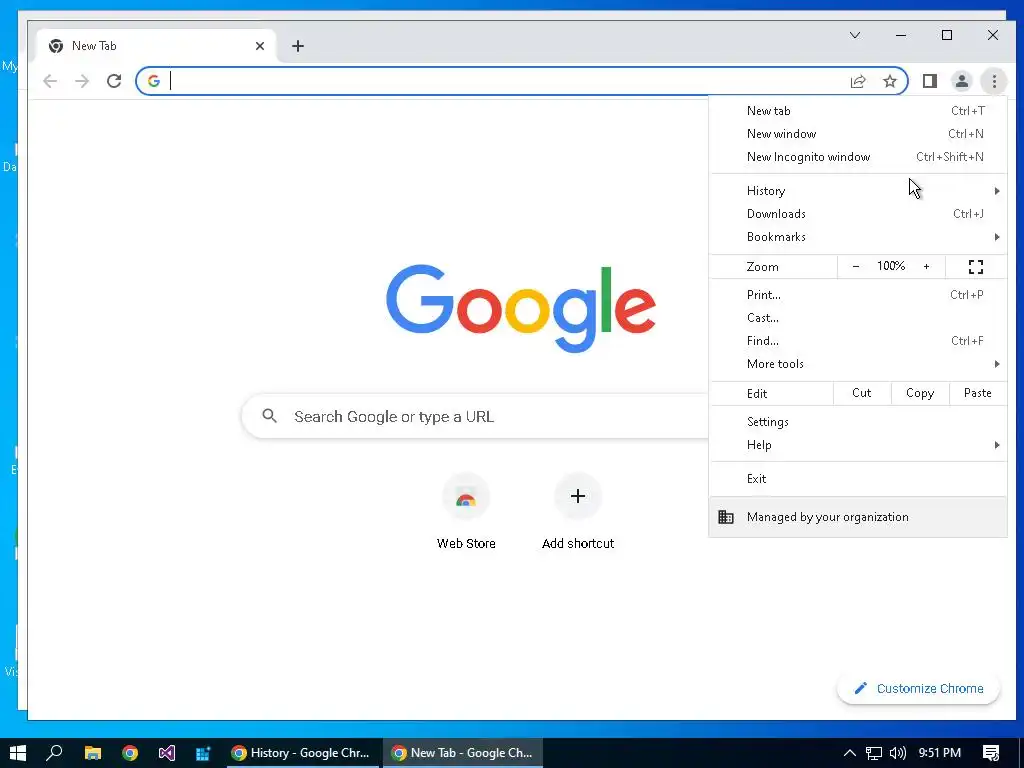Open Visual Studio from the taskbar
The image size is (1024, 768).
(167, 753)
